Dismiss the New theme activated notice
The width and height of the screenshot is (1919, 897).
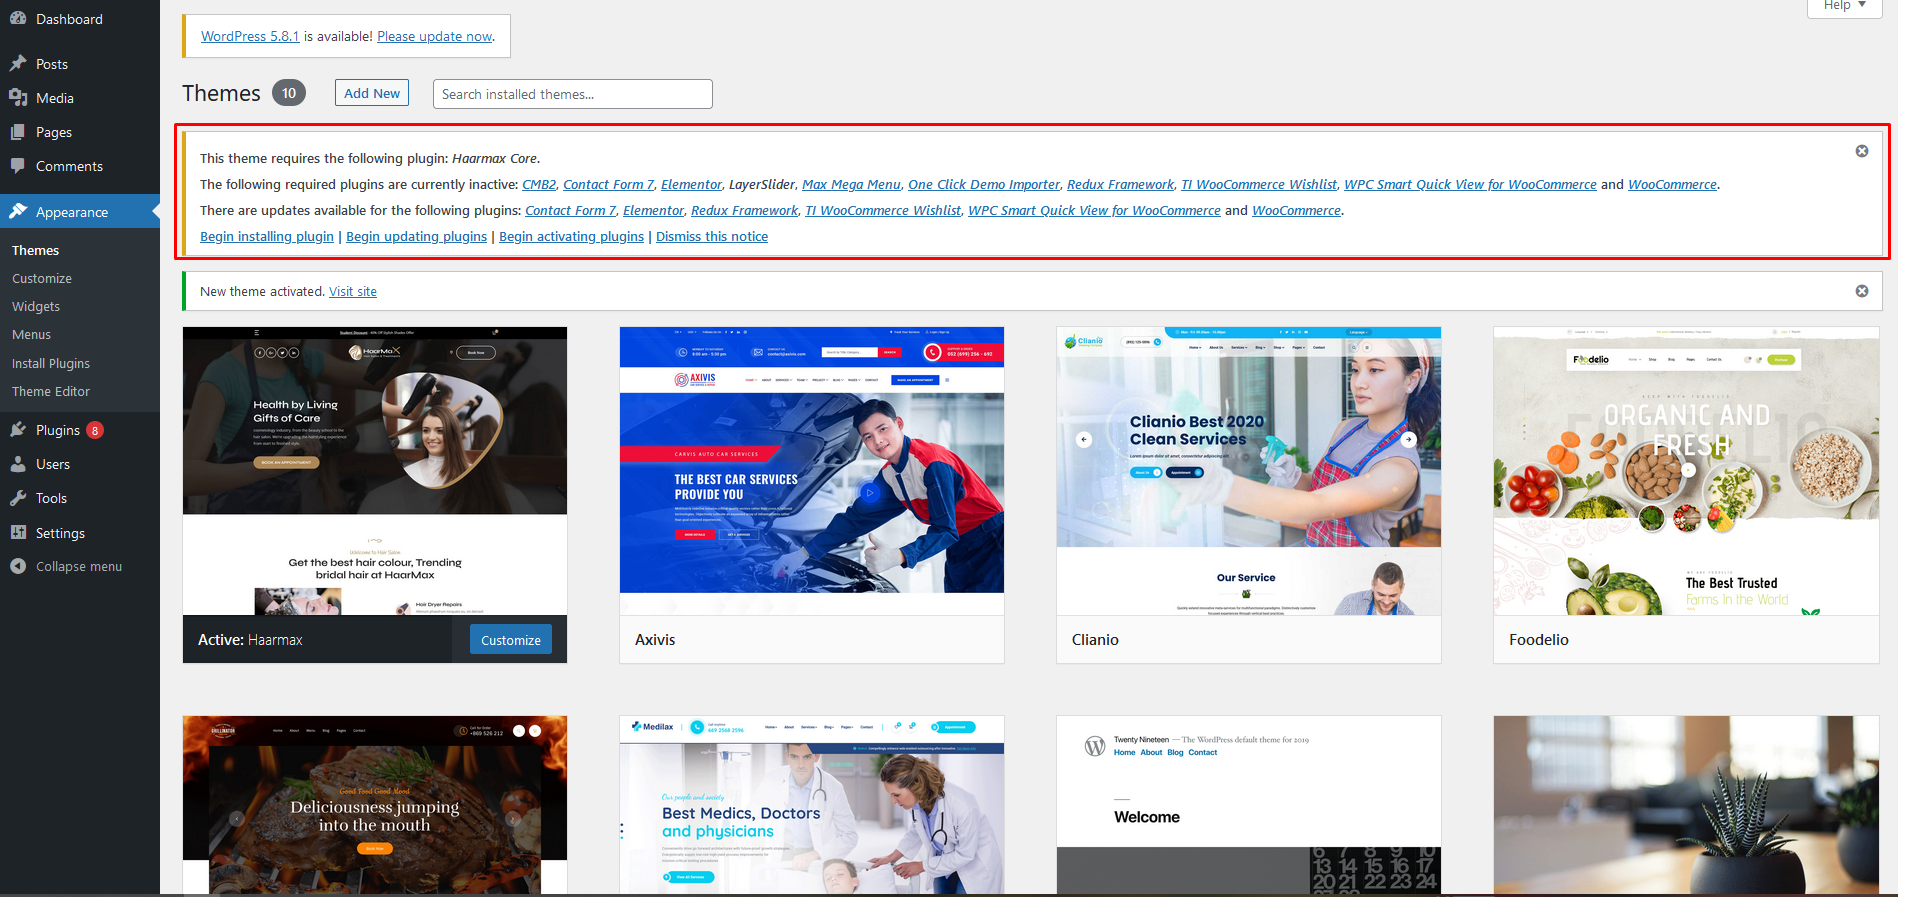1861,291
